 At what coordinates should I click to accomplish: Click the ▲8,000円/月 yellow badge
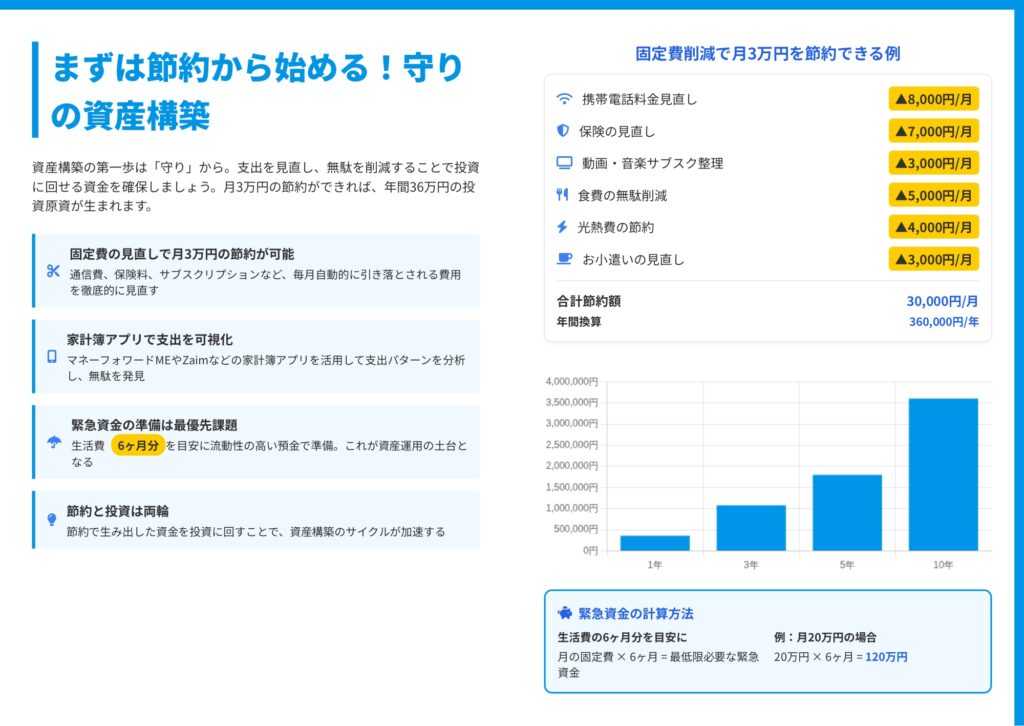[933, 99]
